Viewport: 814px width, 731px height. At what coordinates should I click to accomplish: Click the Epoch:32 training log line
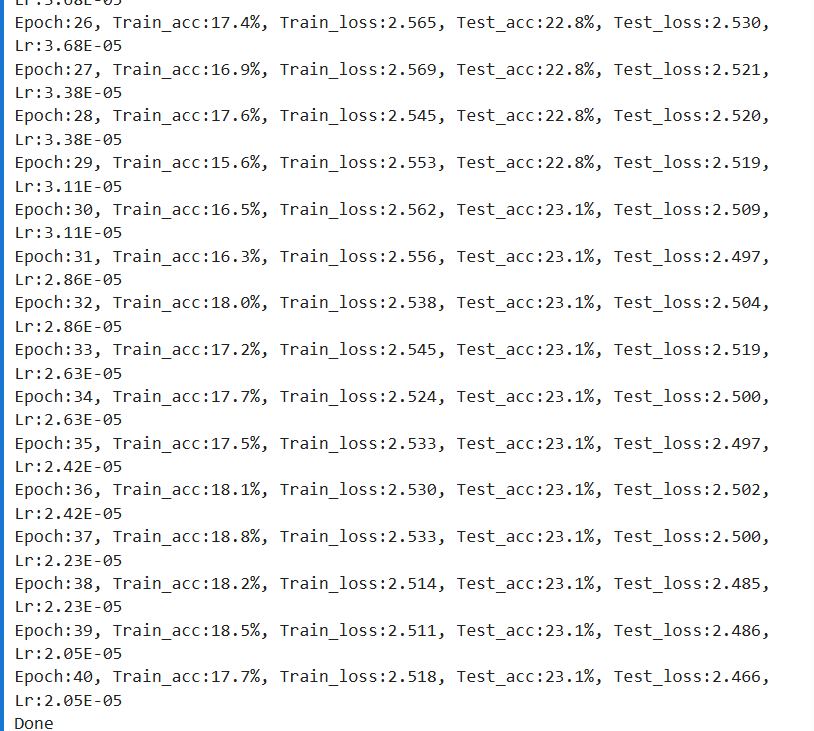tap(392, 303)
